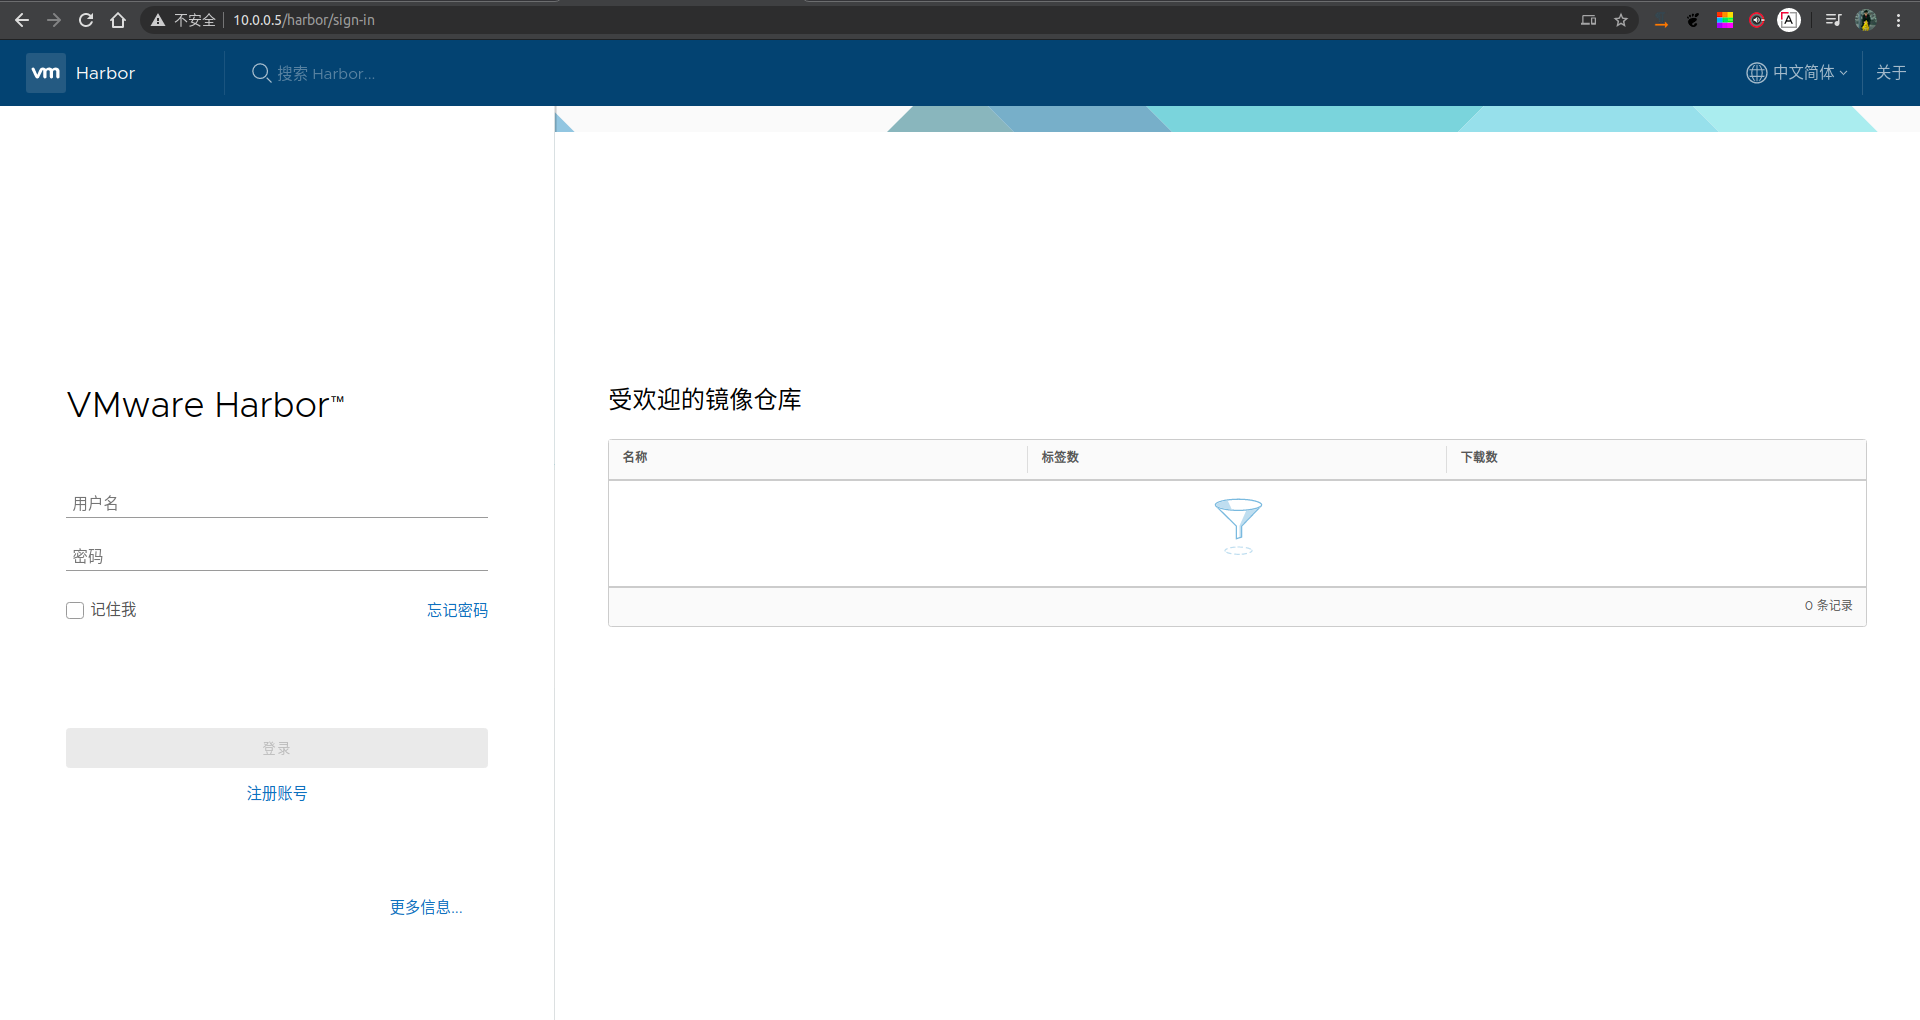The image size is (1920, 1020).
Task: Click the browser forward arrow
Action: 54,20
